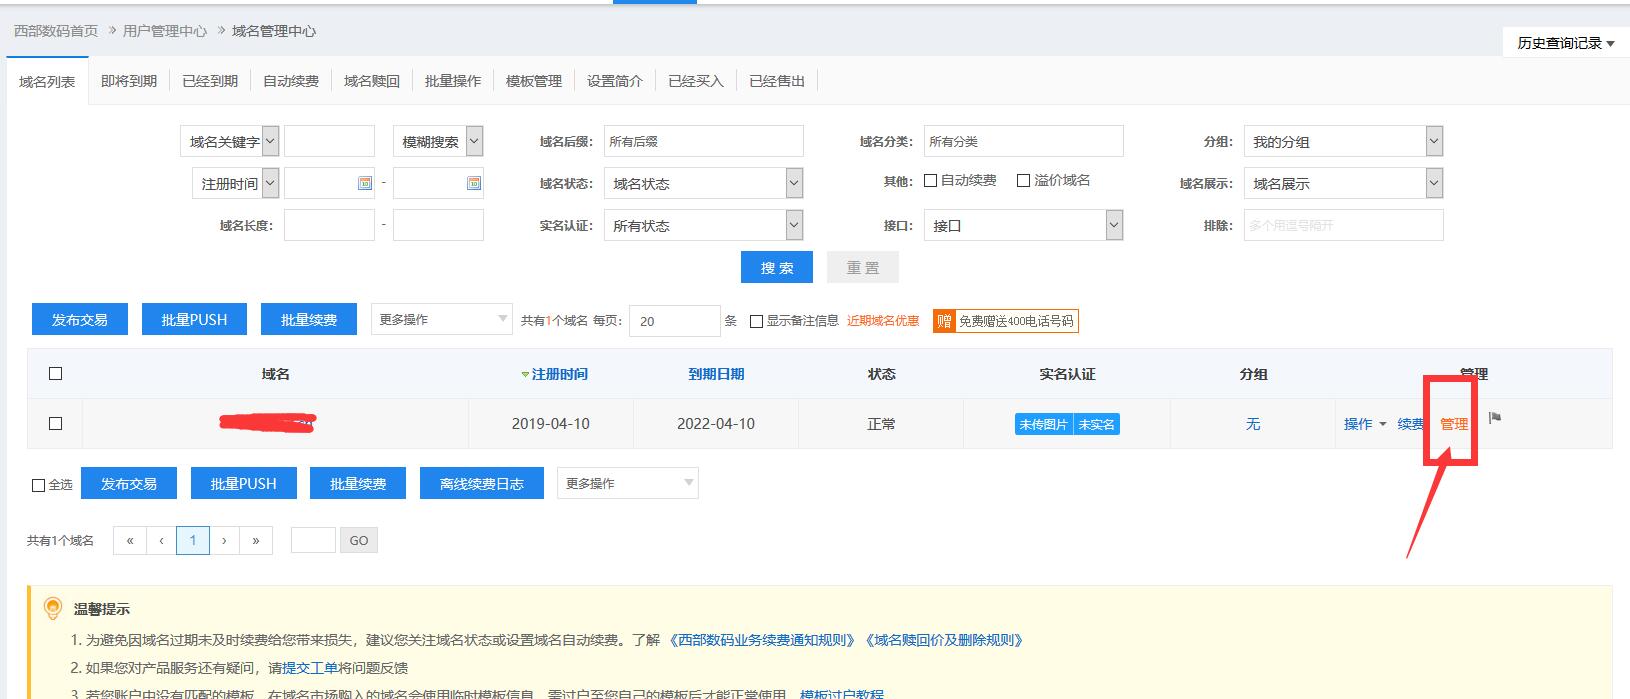This screenshot has height=699, width=1630.
Task: Check the 全选 checkbox below table
Action: [x=38, y=485]
